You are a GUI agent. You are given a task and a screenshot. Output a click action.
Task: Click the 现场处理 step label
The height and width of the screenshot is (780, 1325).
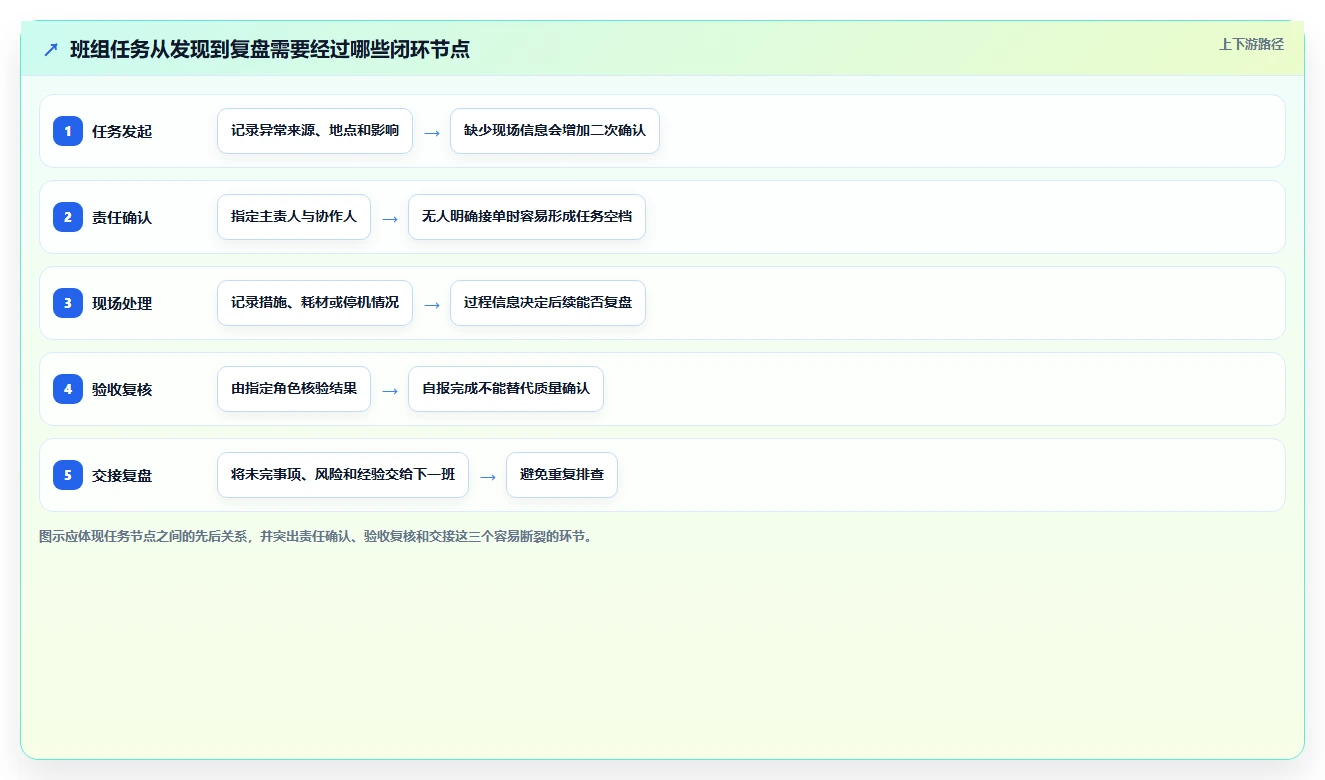(122, 303)
